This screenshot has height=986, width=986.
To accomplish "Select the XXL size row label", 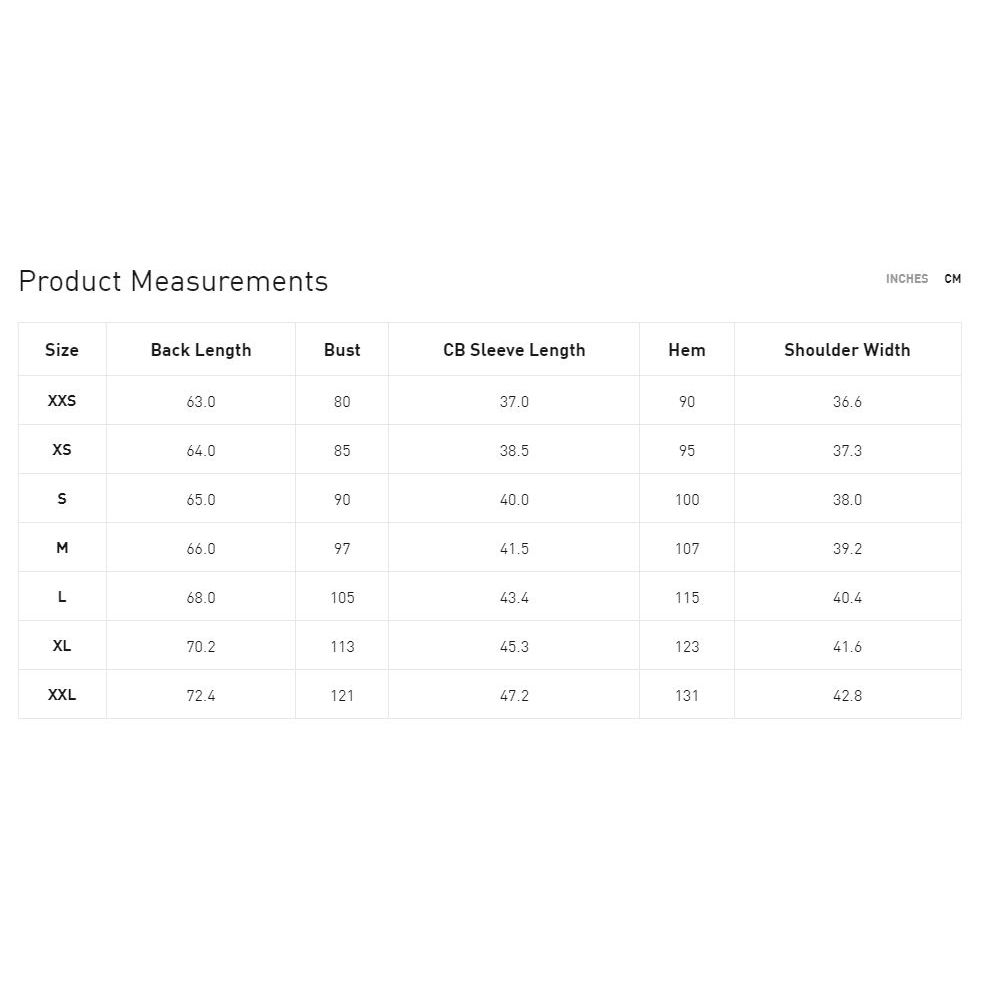I will pyautogui.click(x=62, y=695).
